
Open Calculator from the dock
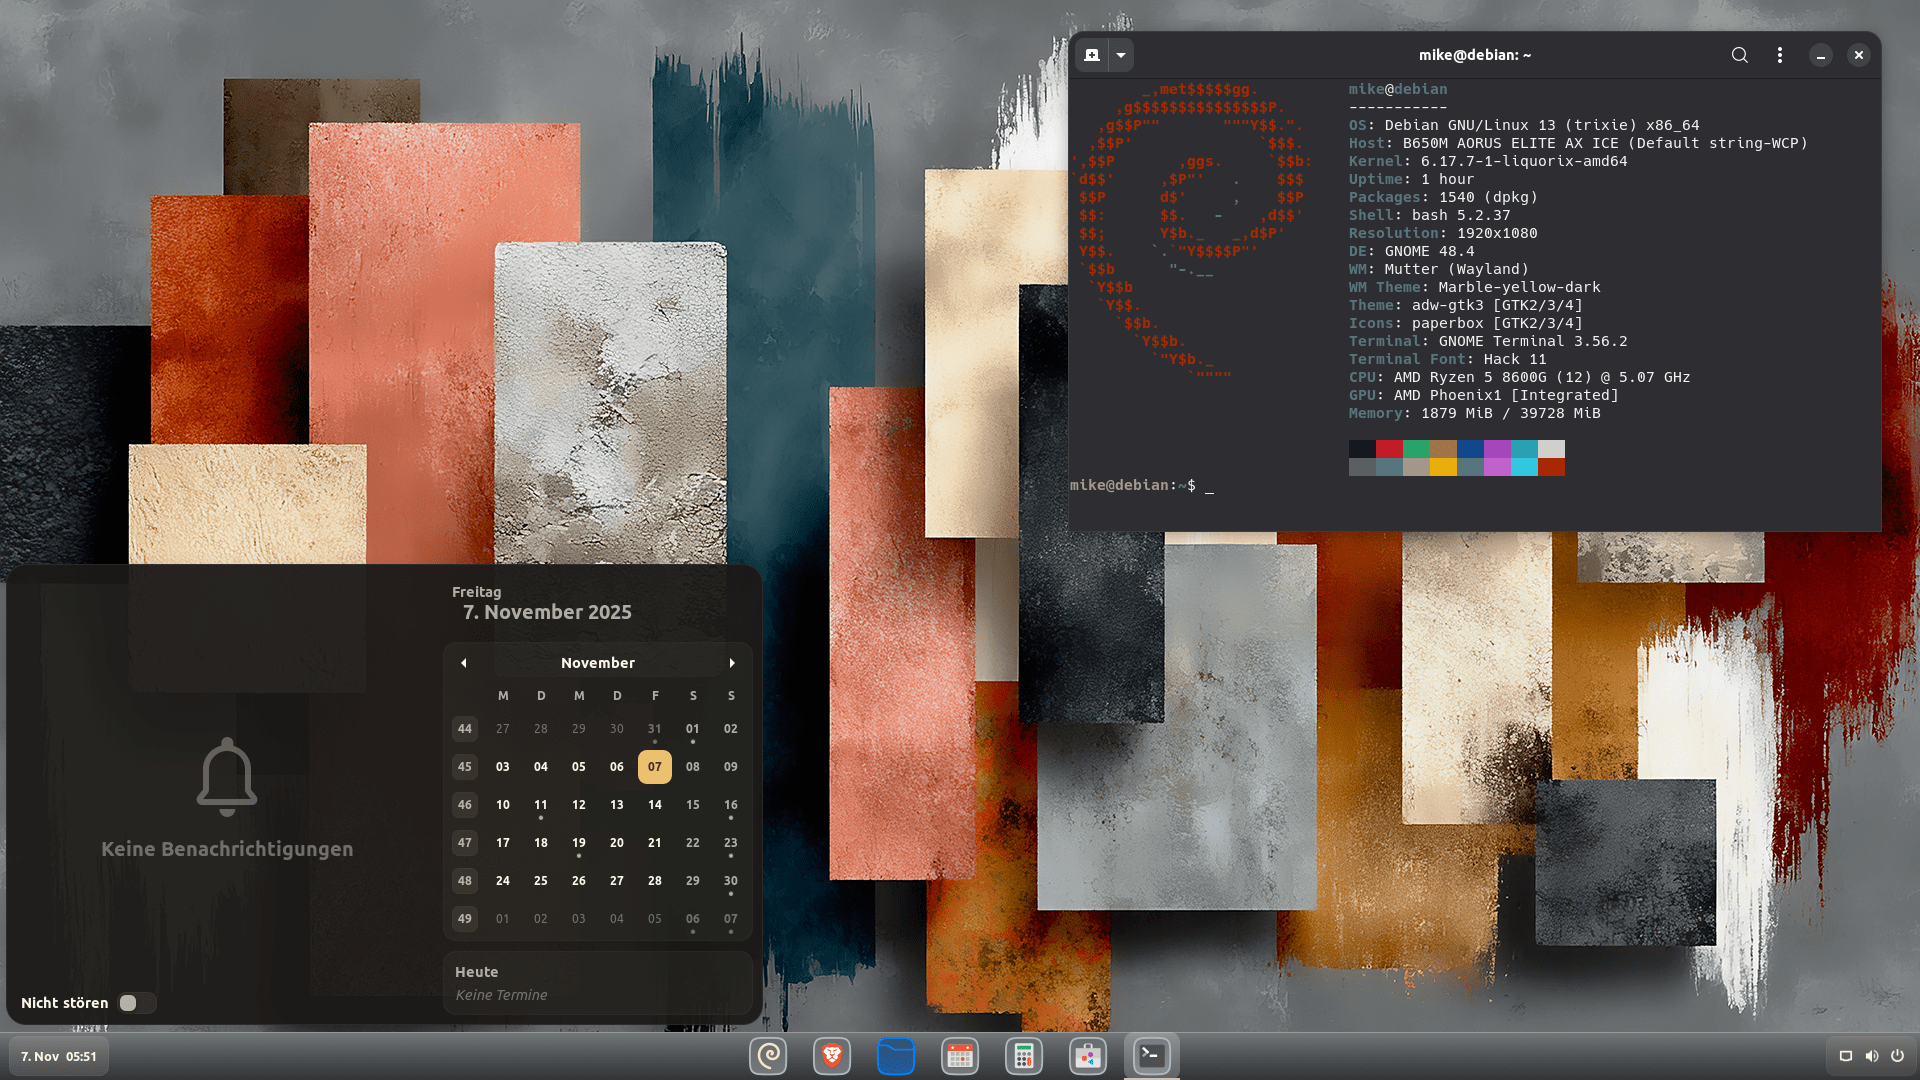1023,1056
